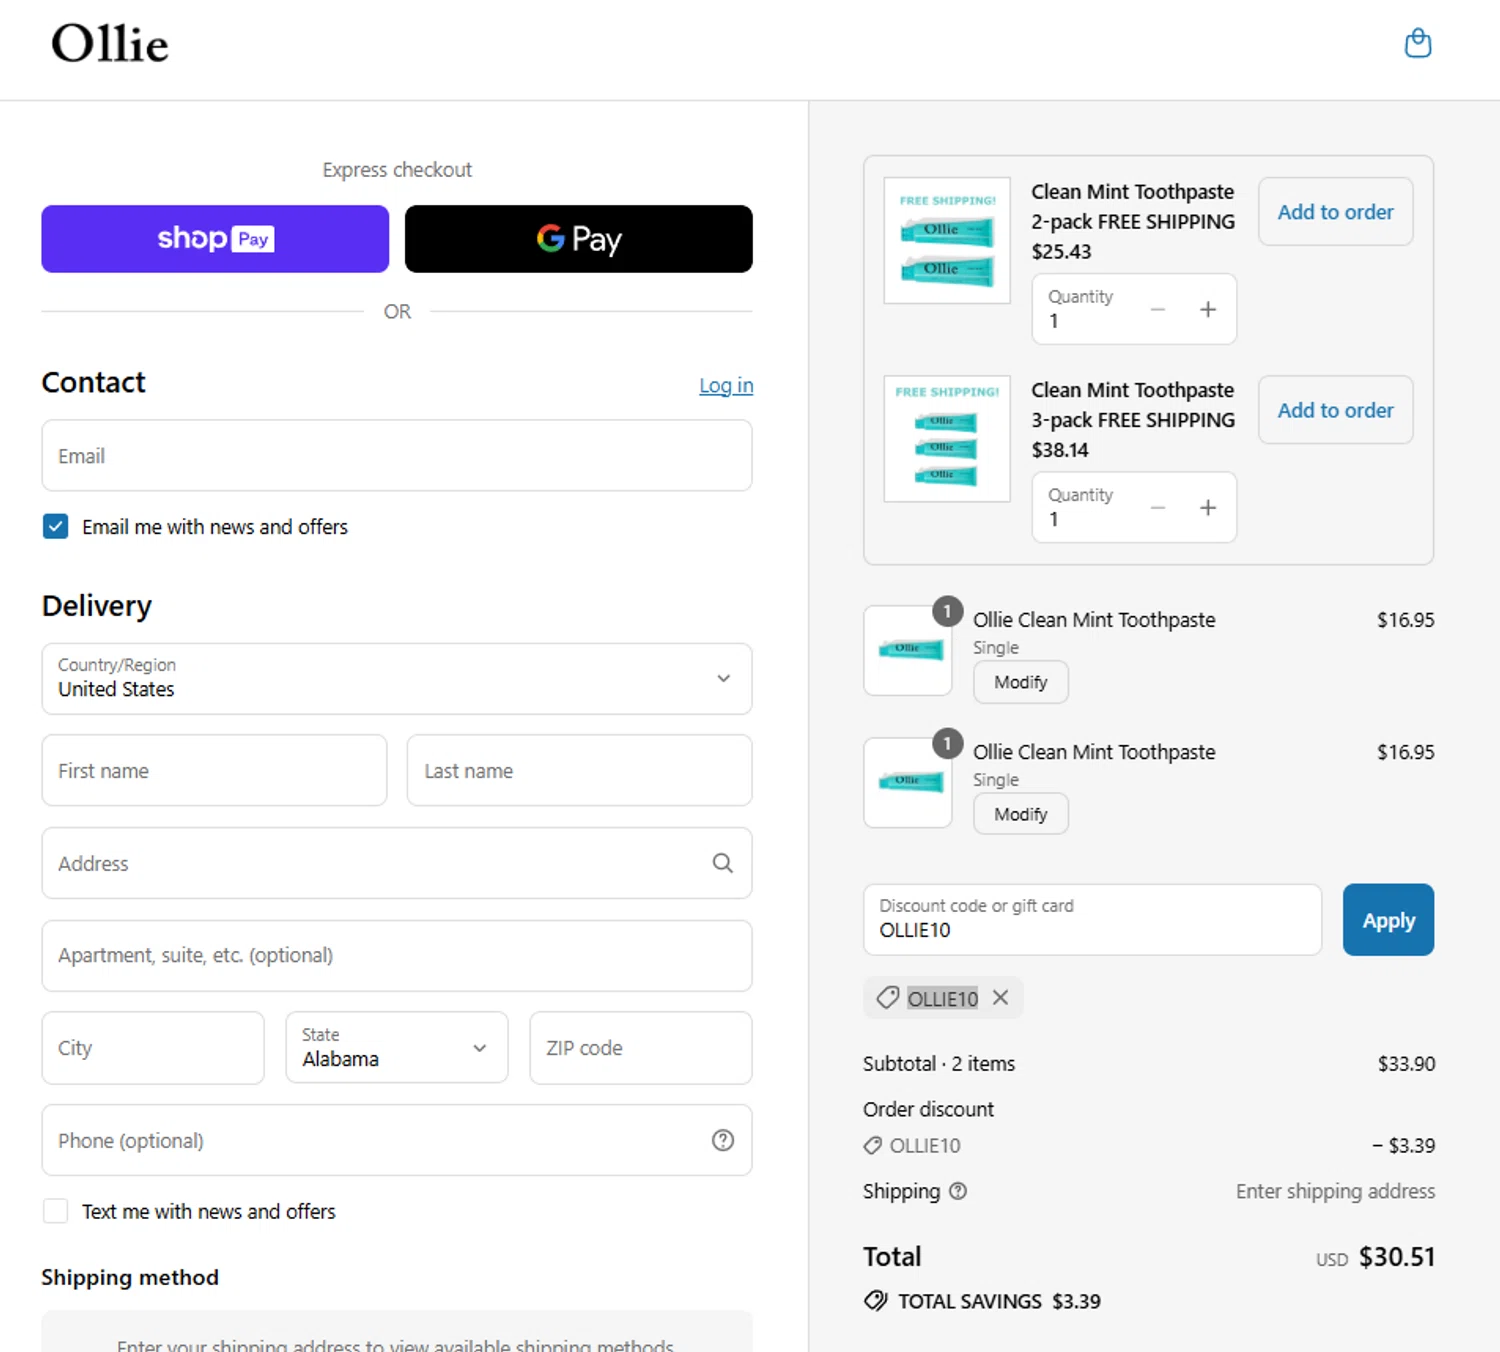Click the Subtotal 2 items label

click(x=939, y=1064)
